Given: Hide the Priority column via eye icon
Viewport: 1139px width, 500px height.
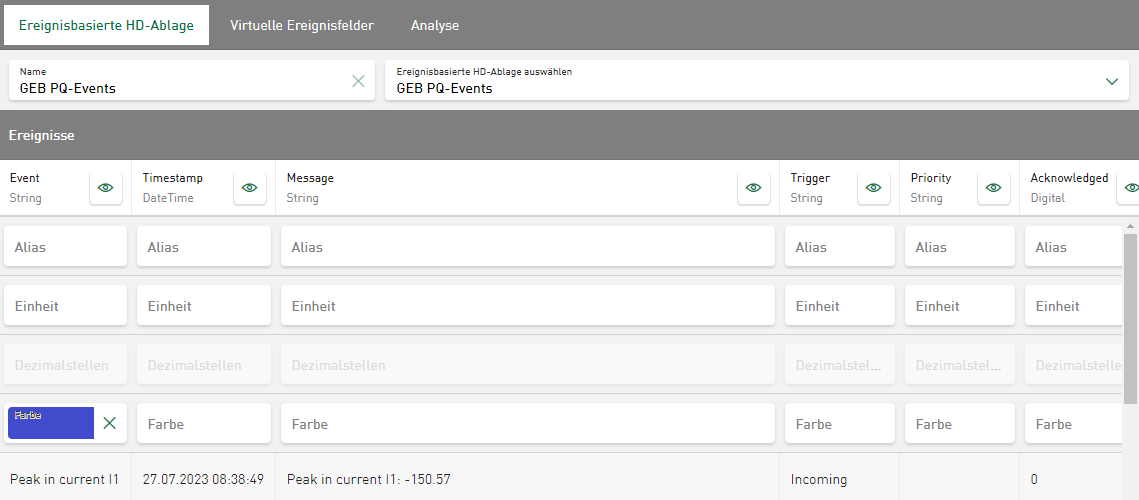Looking at the screenshot, I should (x=994, y=188).
